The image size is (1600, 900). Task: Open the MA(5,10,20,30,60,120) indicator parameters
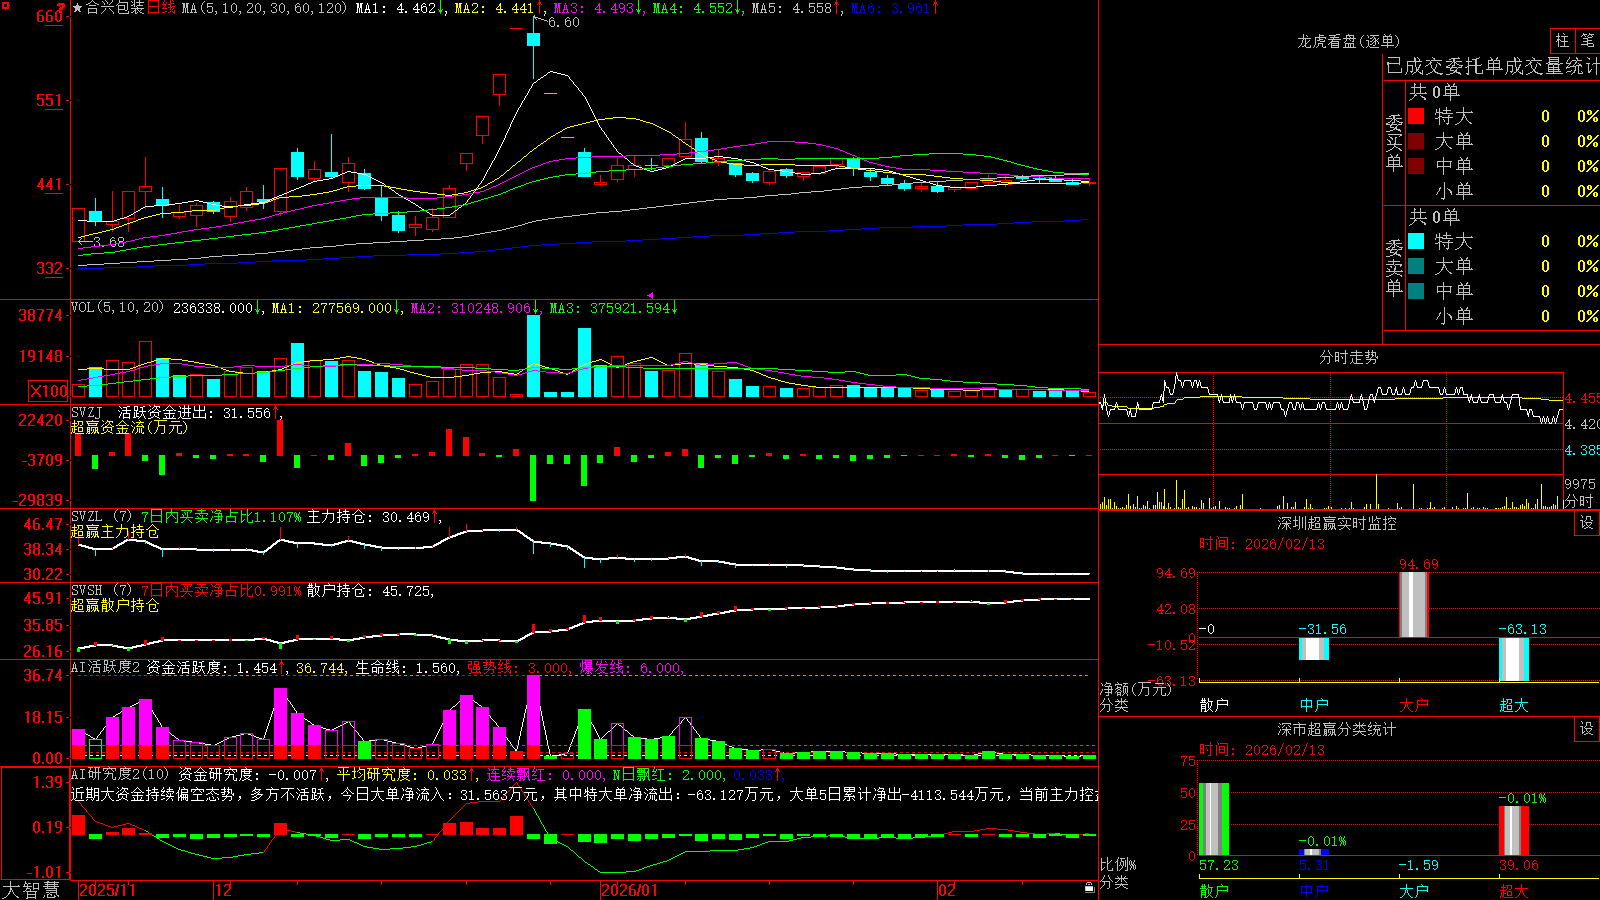265,8
